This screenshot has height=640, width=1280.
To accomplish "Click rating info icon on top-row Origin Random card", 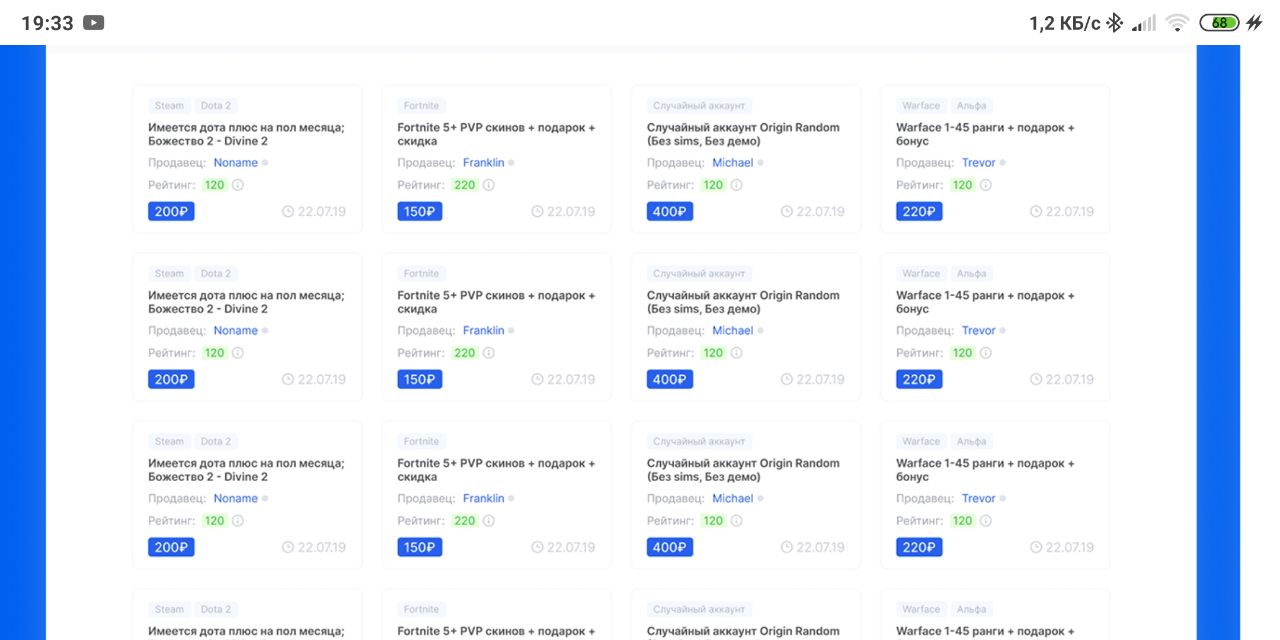I will coord(737,185).
